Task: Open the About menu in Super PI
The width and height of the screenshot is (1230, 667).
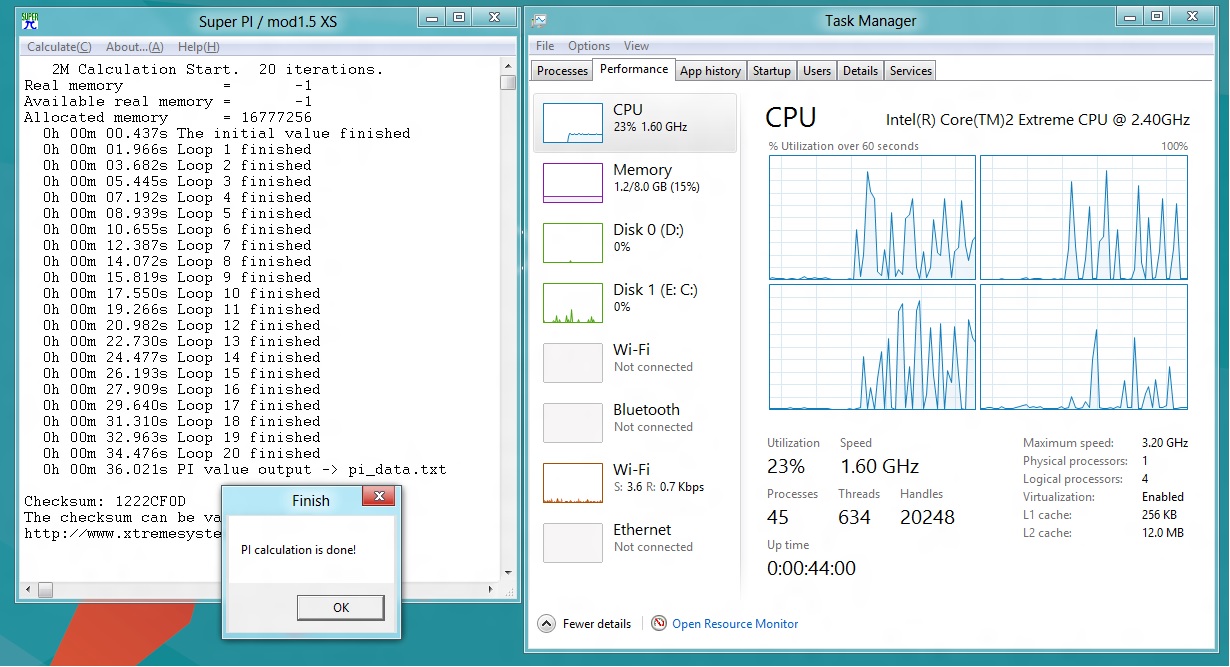Action: pyautogui.click(x=135, y=47)
